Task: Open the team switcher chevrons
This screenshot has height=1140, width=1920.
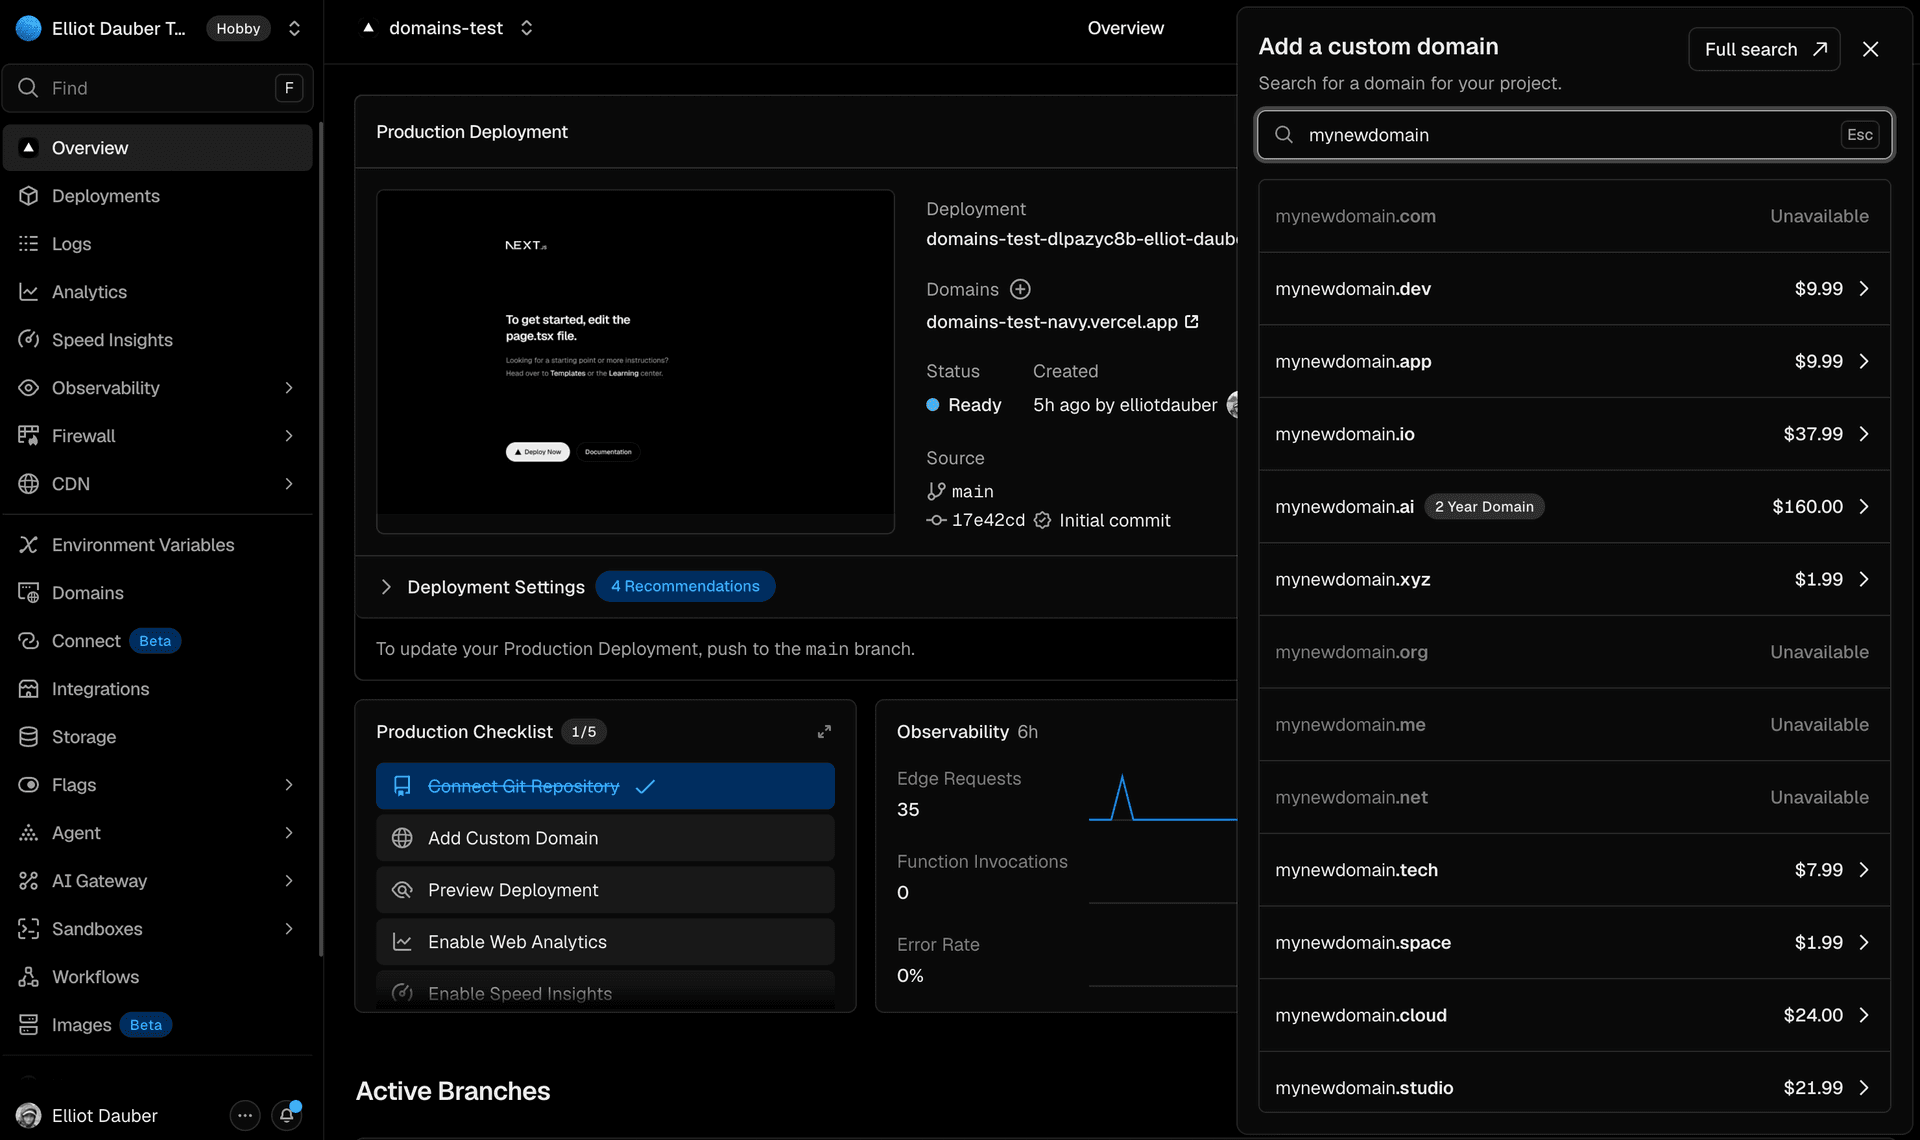Action: pyautogui.click(x=294, y=28)
